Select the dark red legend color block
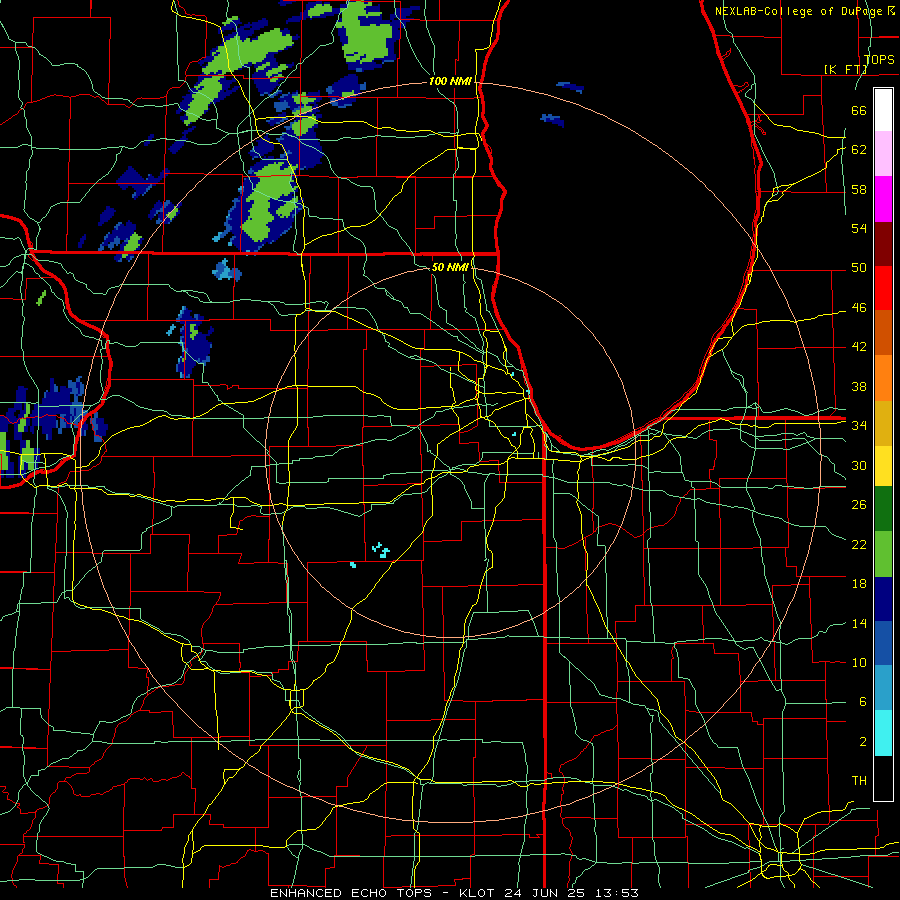The width and height of the screenshot is (900, 900). click(883, 243)
